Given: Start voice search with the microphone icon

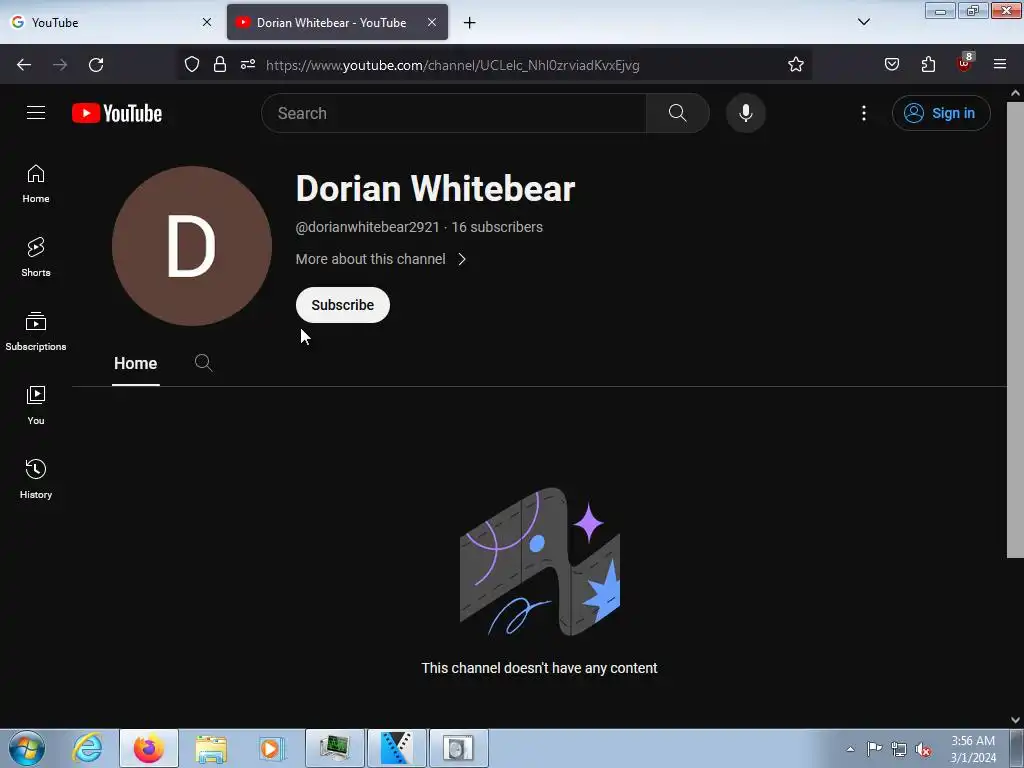Looking at the screenshot, I should (x=745, y=113).
